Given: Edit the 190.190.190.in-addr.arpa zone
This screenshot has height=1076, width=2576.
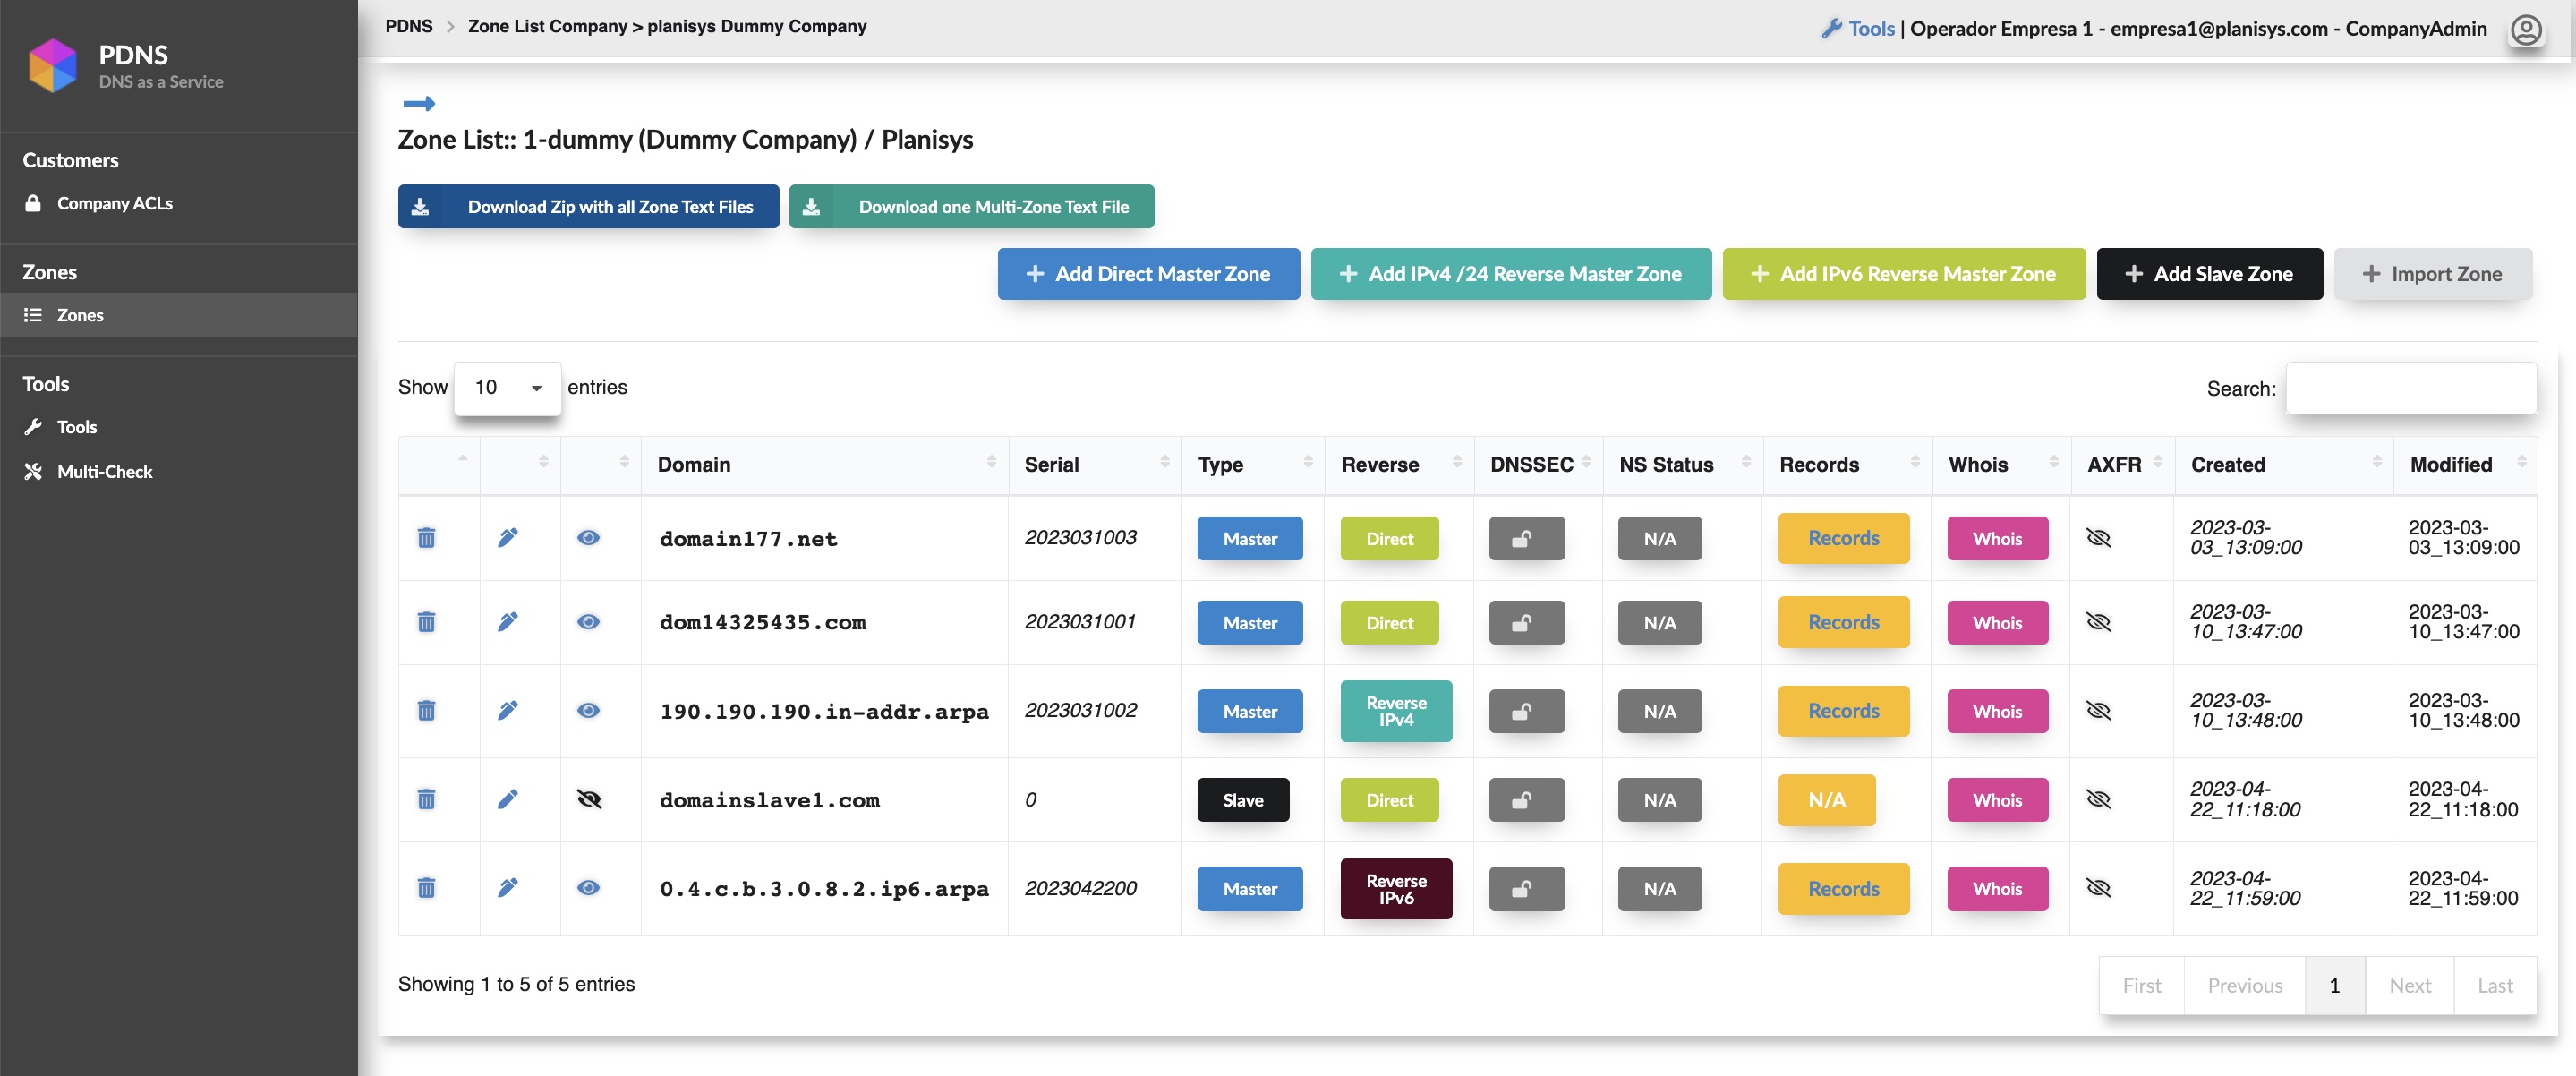Looking at the screenshot, I should click(x=508, y=711).
